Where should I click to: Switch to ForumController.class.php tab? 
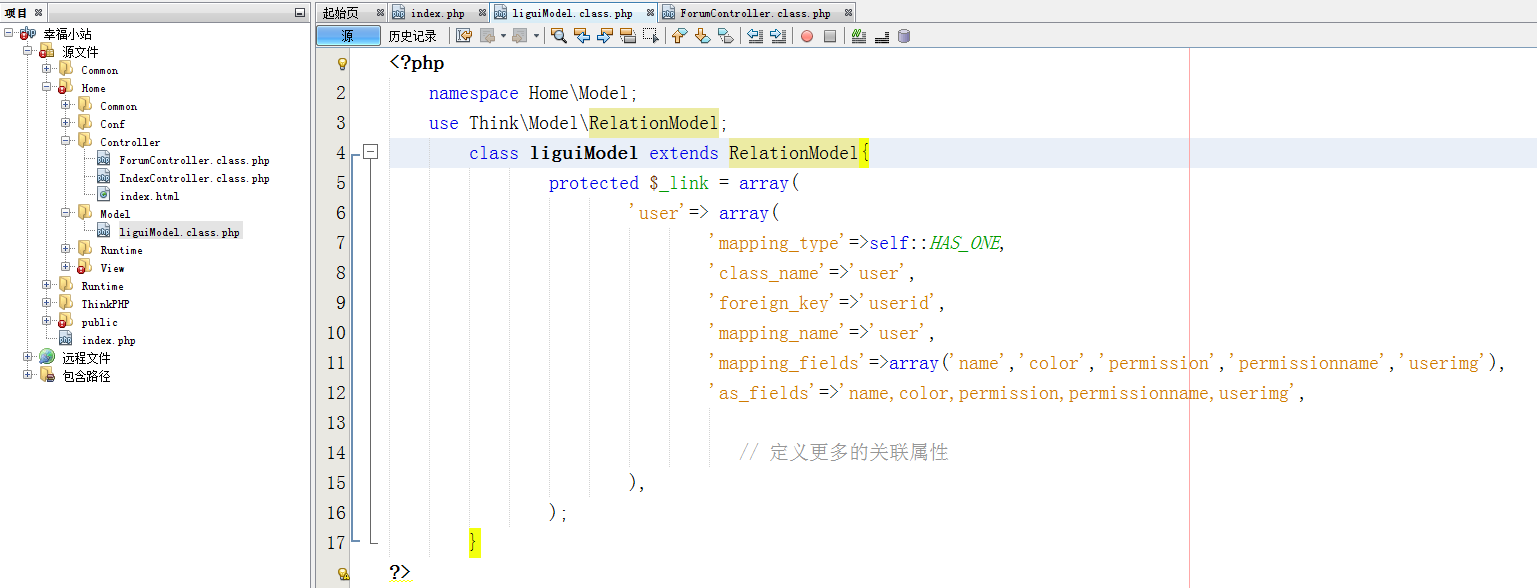click(754, 13)
